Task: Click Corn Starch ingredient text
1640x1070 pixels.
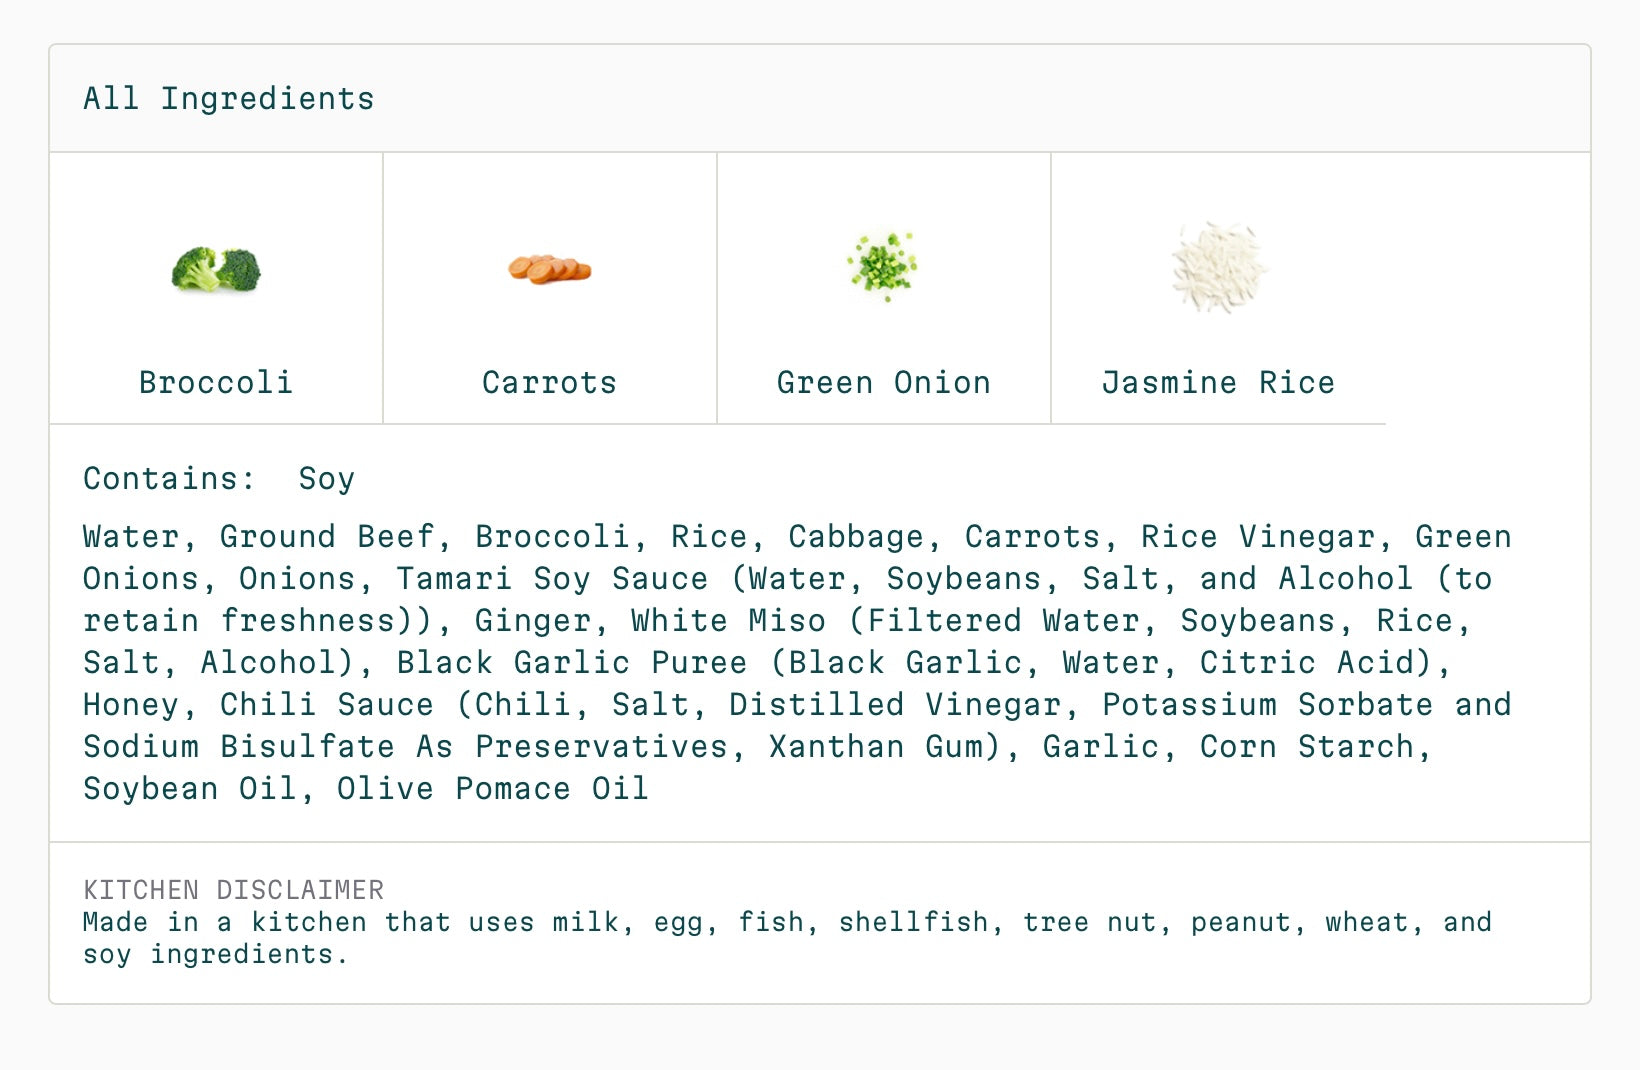Action: [x=1306, y=747]
